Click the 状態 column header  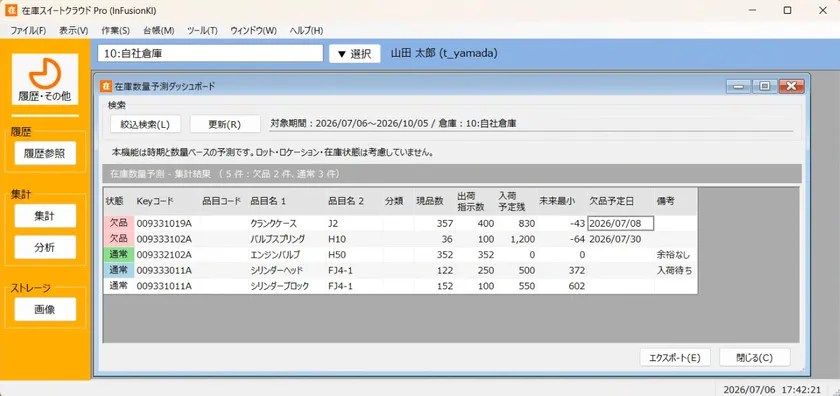[x=118, y=201]
